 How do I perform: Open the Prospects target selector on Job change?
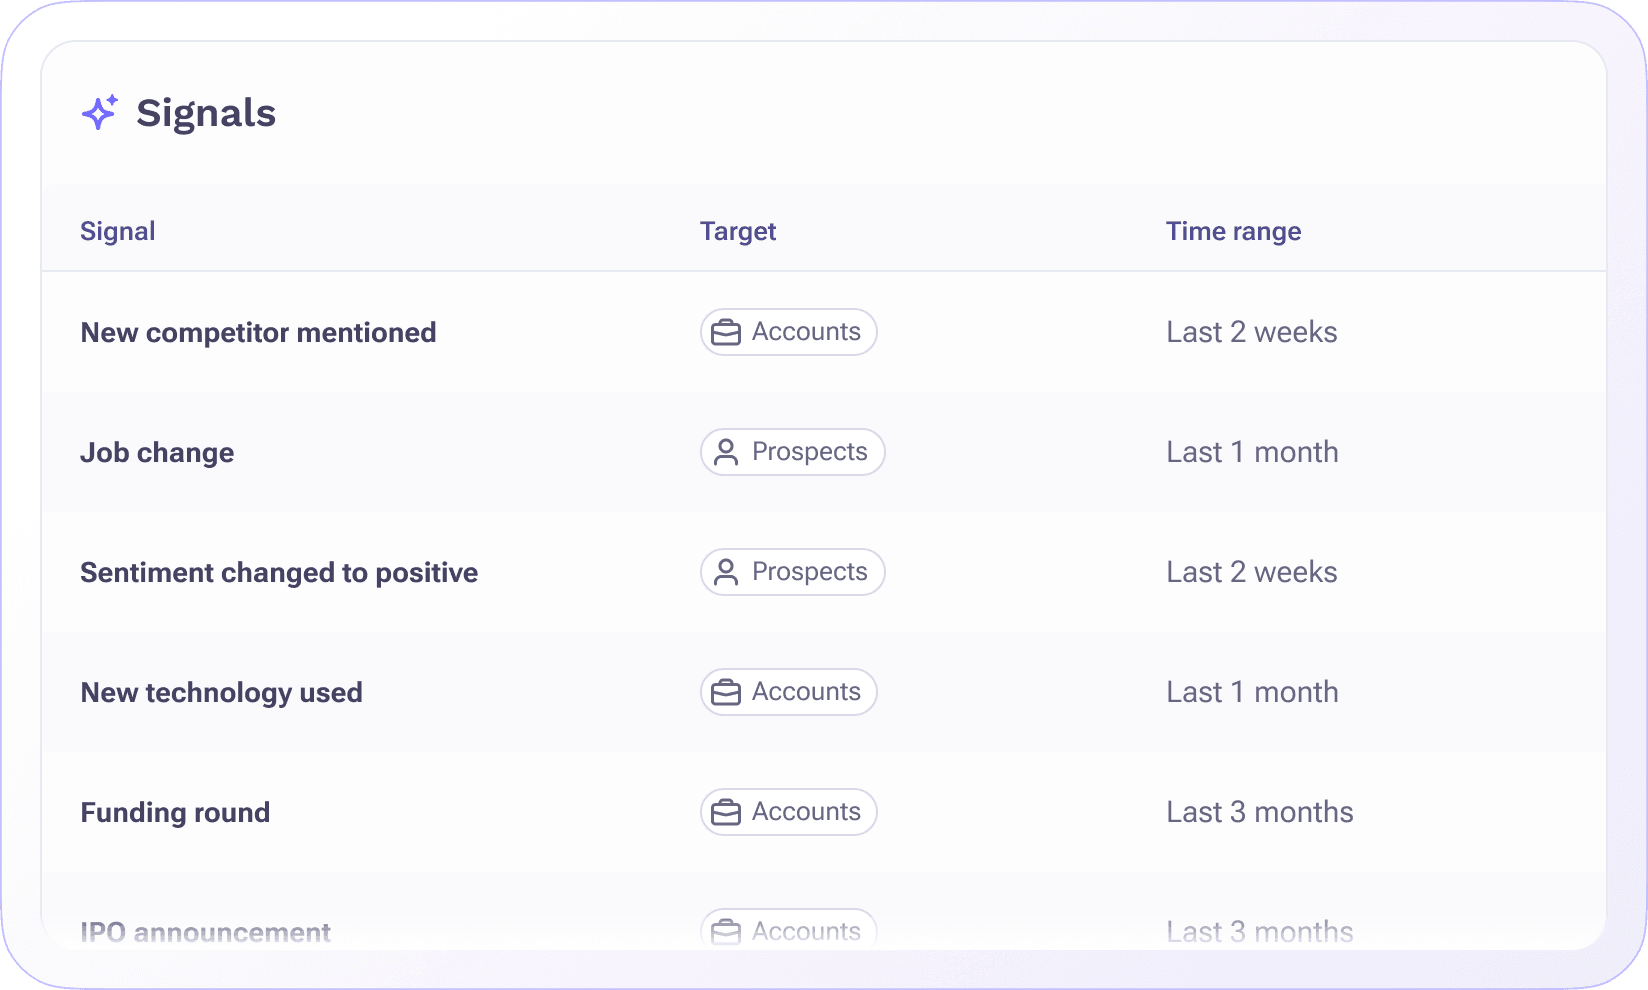coord(792,452)
